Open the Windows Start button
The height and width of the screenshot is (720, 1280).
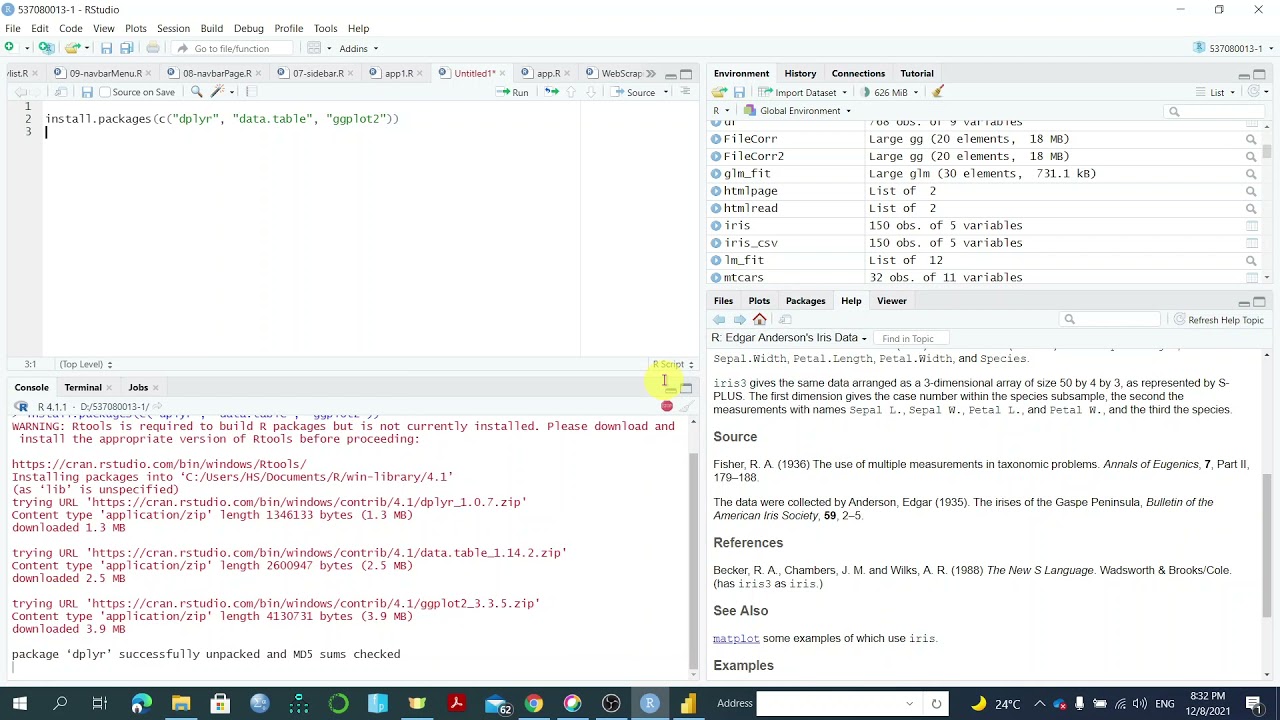20,704
